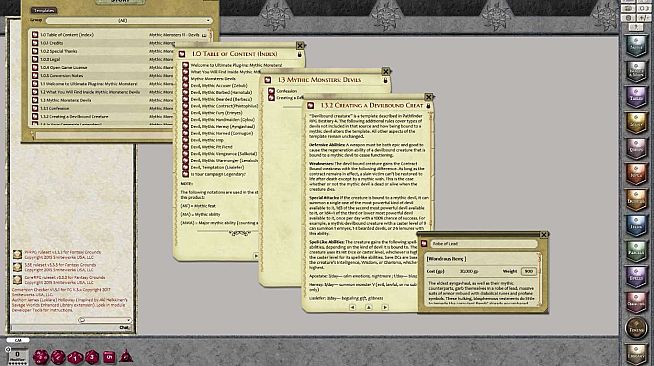Click link icon in 1.3.2 Creating window header

pos(310,106)
